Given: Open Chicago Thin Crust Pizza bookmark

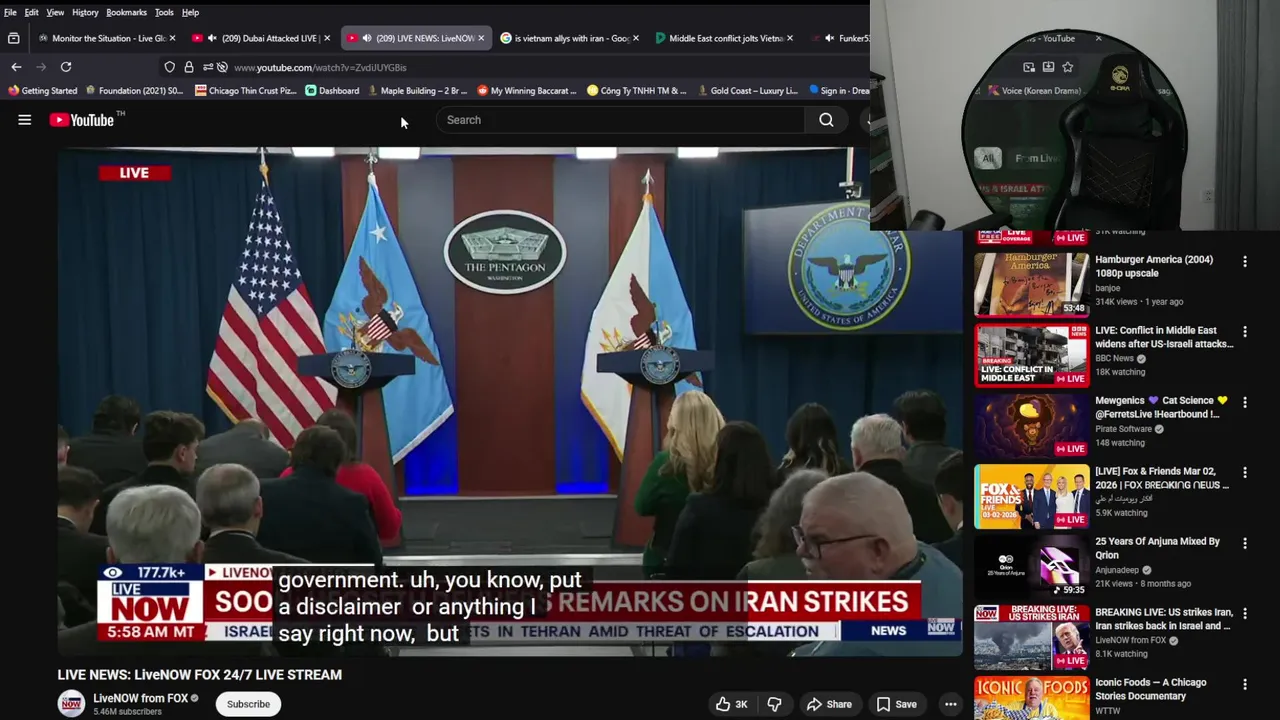Looking at the screenshot, I should (x=246, y=91).
